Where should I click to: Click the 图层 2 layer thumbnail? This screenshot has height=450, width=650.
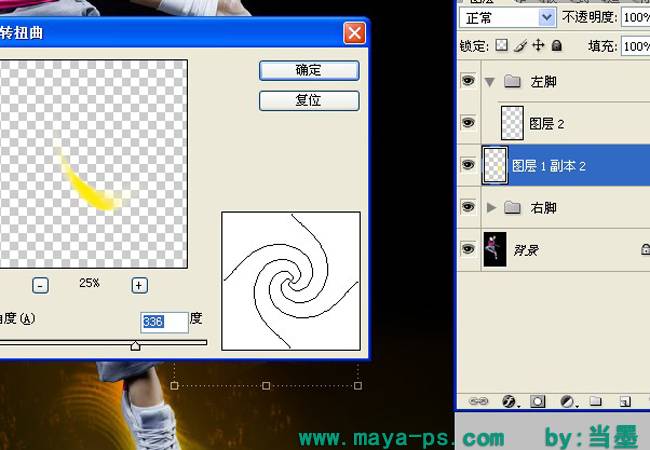tap(512, 123)
